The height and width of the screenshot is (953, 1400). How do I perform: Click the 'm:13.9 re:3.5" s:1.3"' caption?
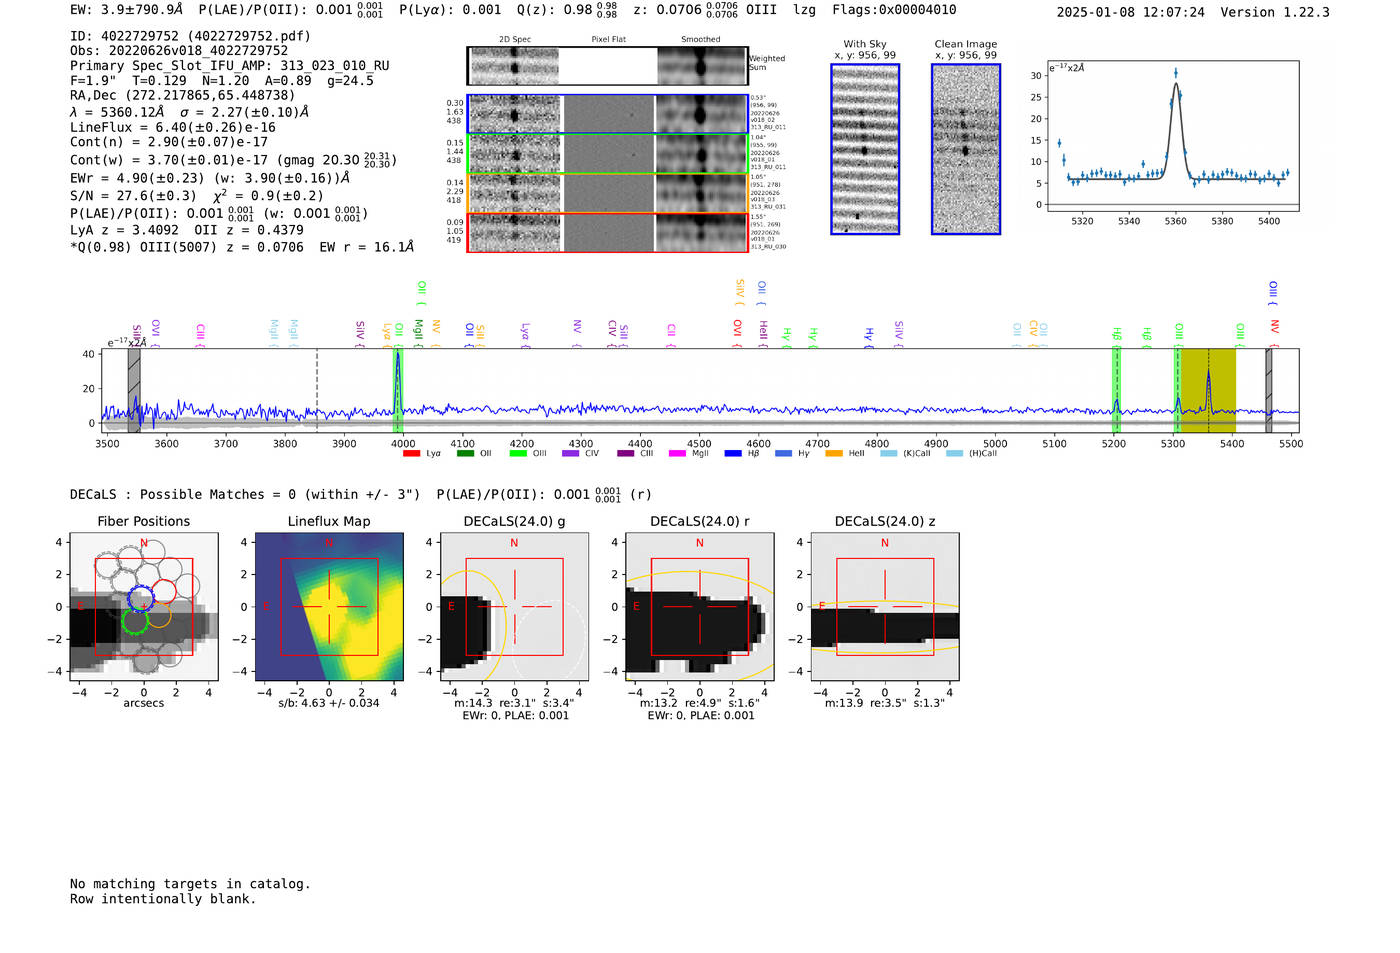[885, 703]
